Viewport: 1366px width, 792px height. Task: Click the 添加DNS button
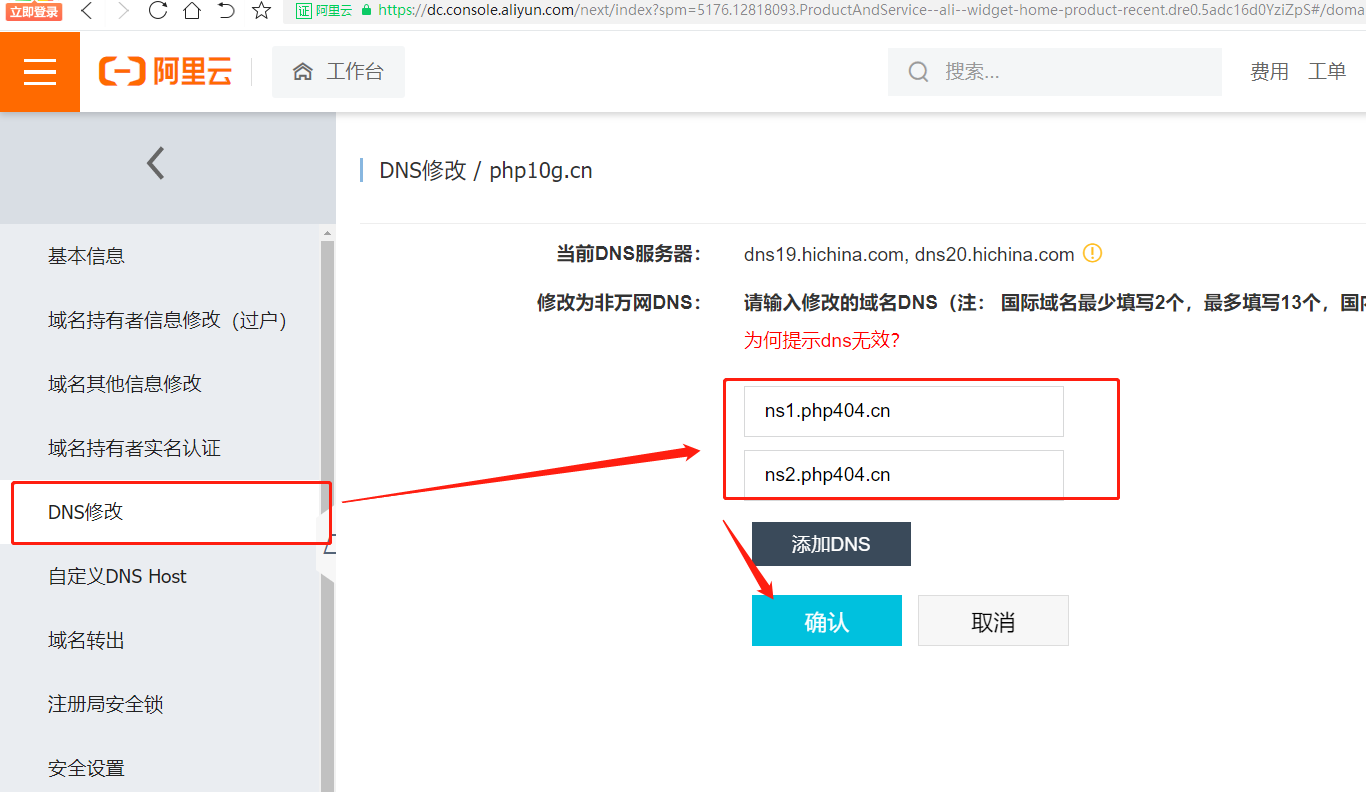tap(831, 544)
